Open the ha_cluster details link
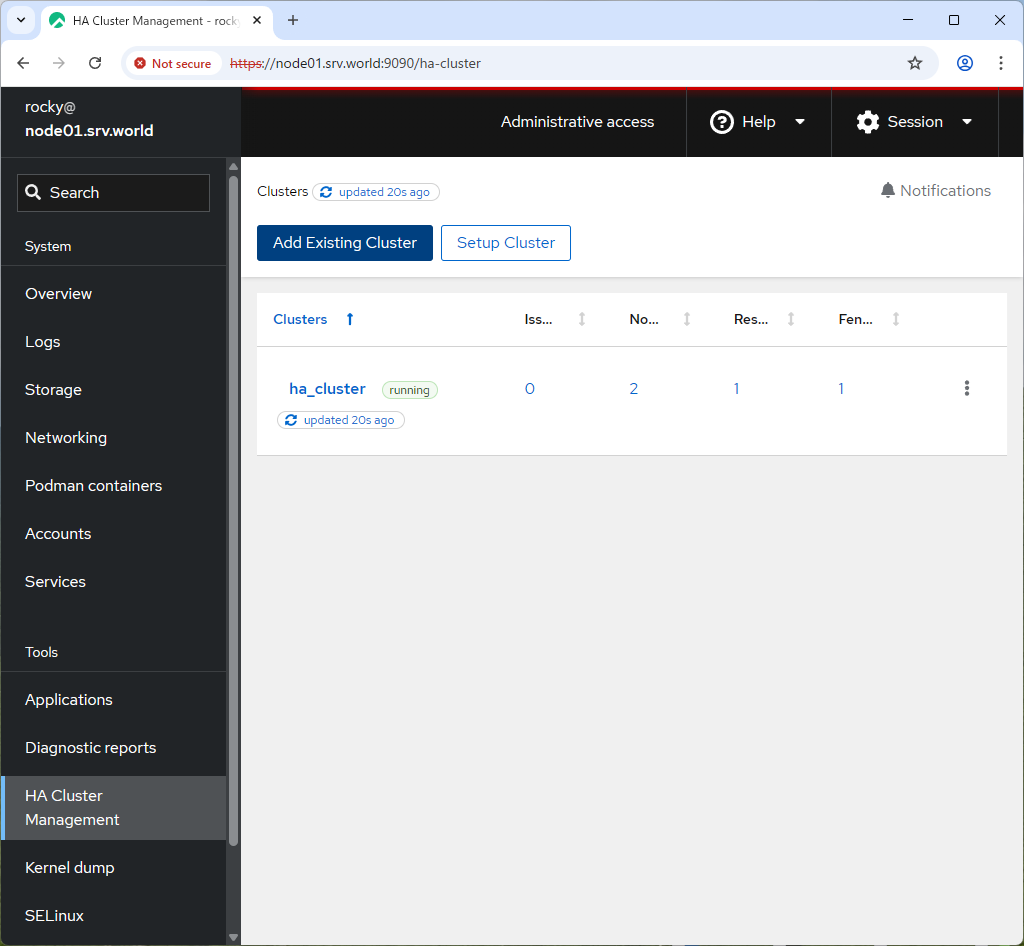 pyautogui.click(x=326, y=389)
